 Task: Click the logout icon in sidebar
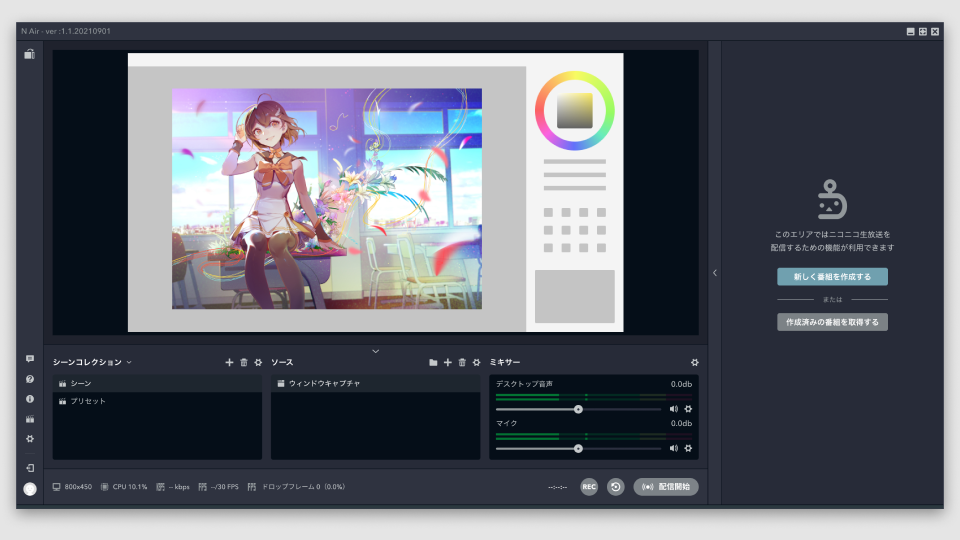click(x=29, y=468)
